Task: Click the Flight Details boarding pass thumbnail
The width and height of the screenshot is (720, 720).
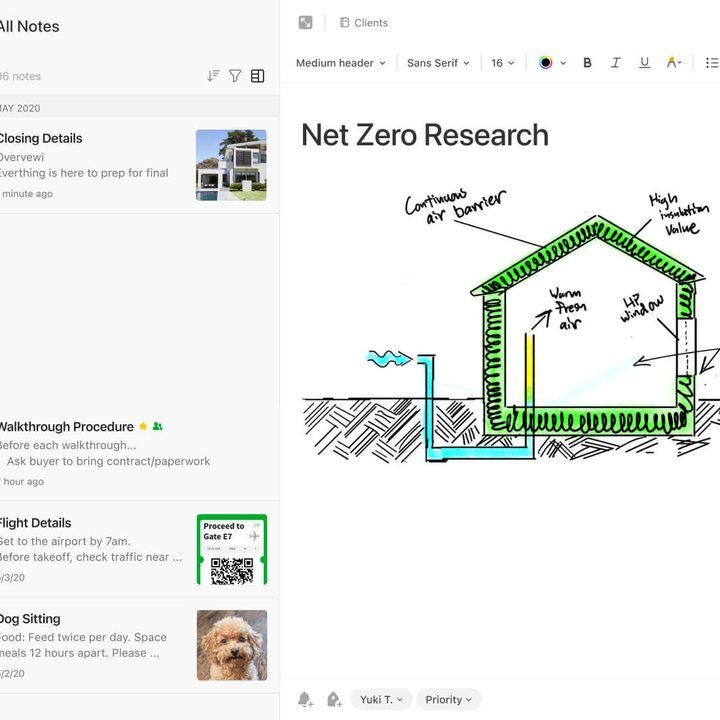Action: pos(232,550)
